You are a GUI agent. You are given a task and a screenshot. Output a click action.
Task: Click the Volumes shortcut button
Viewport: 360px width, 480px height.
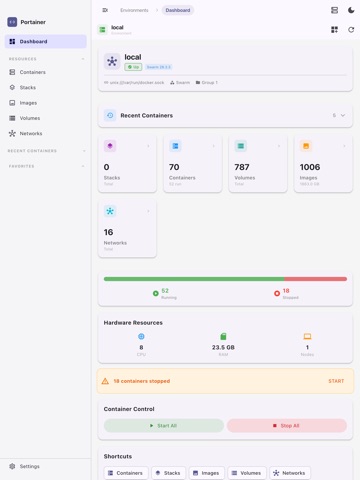(x=247, y=473)
